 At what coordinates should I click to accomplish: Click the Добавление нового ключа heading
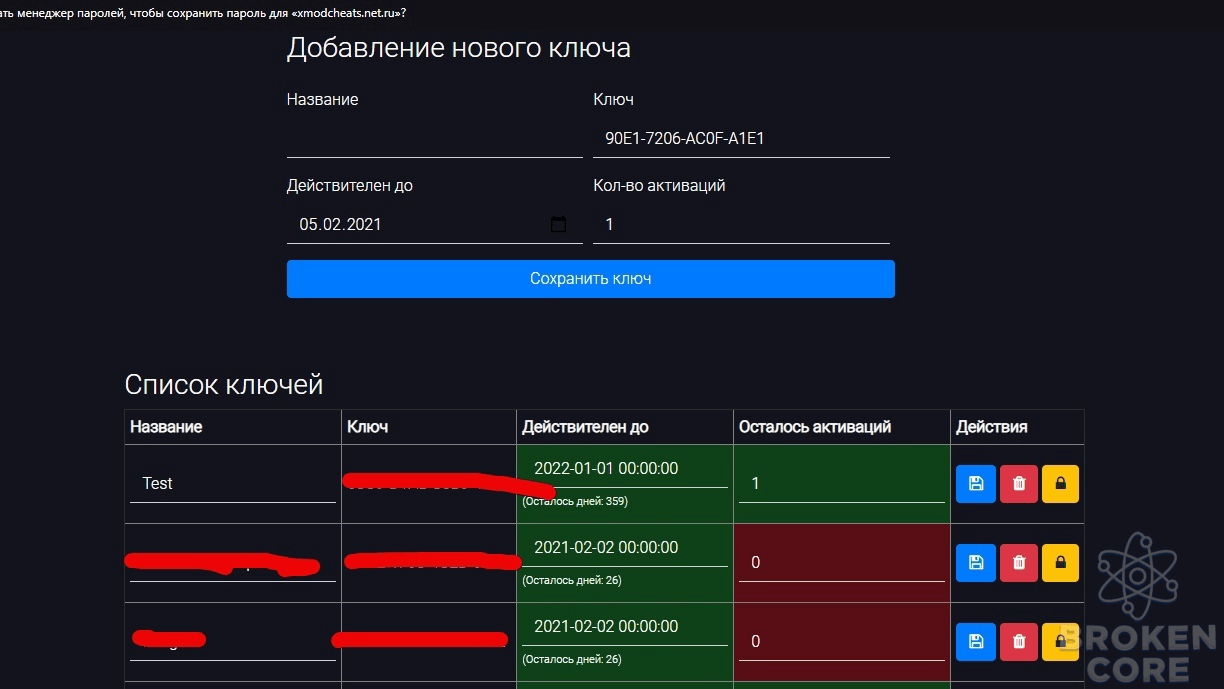459,48
